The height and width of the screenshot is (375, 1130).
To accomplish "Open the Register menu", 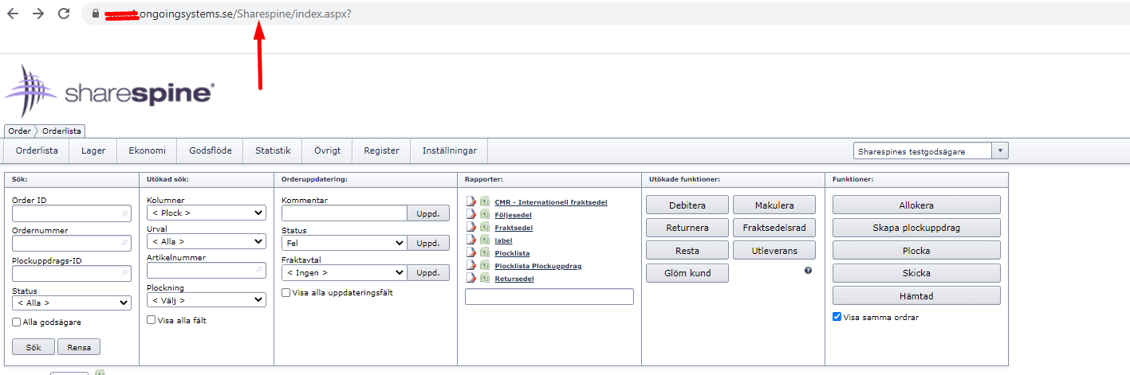I will (381, 151).
